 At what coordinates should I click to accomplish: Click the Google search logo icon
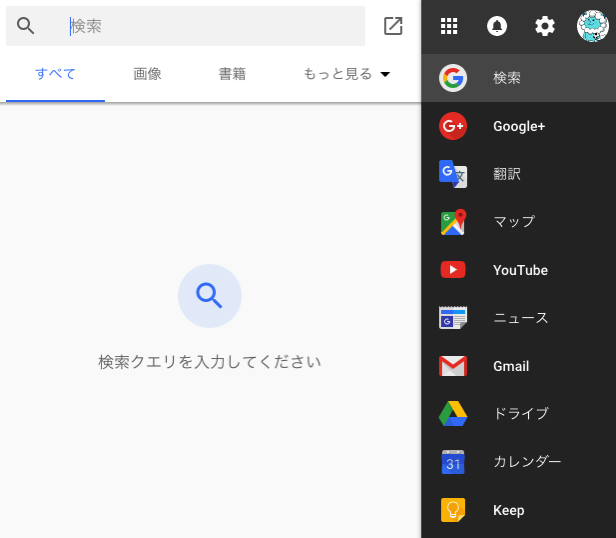click(x=453, y=78)
